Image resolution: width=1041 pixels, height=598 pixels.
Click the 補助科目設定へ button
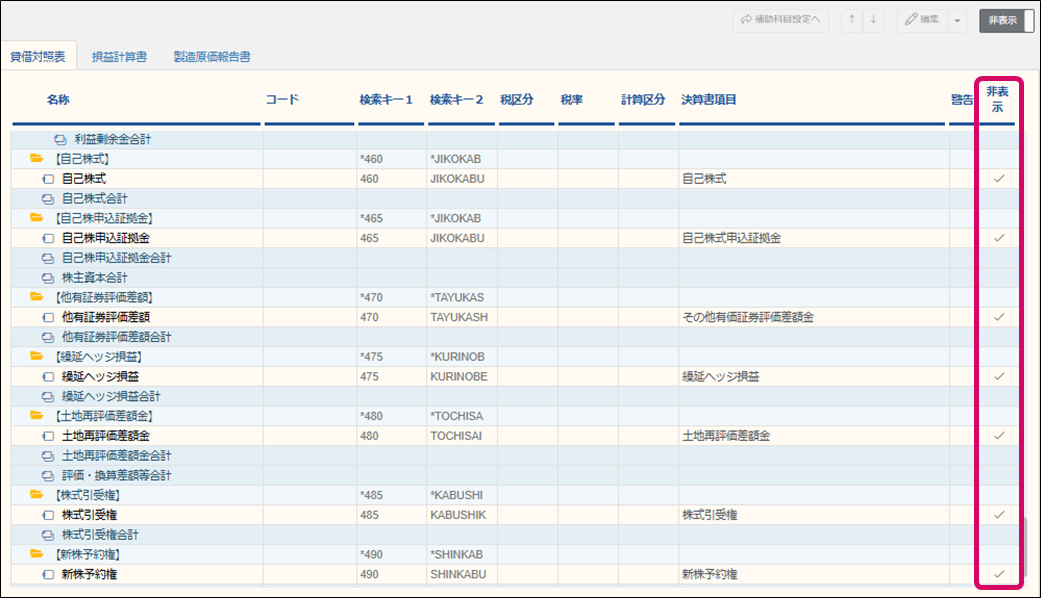tap(780, 20)
